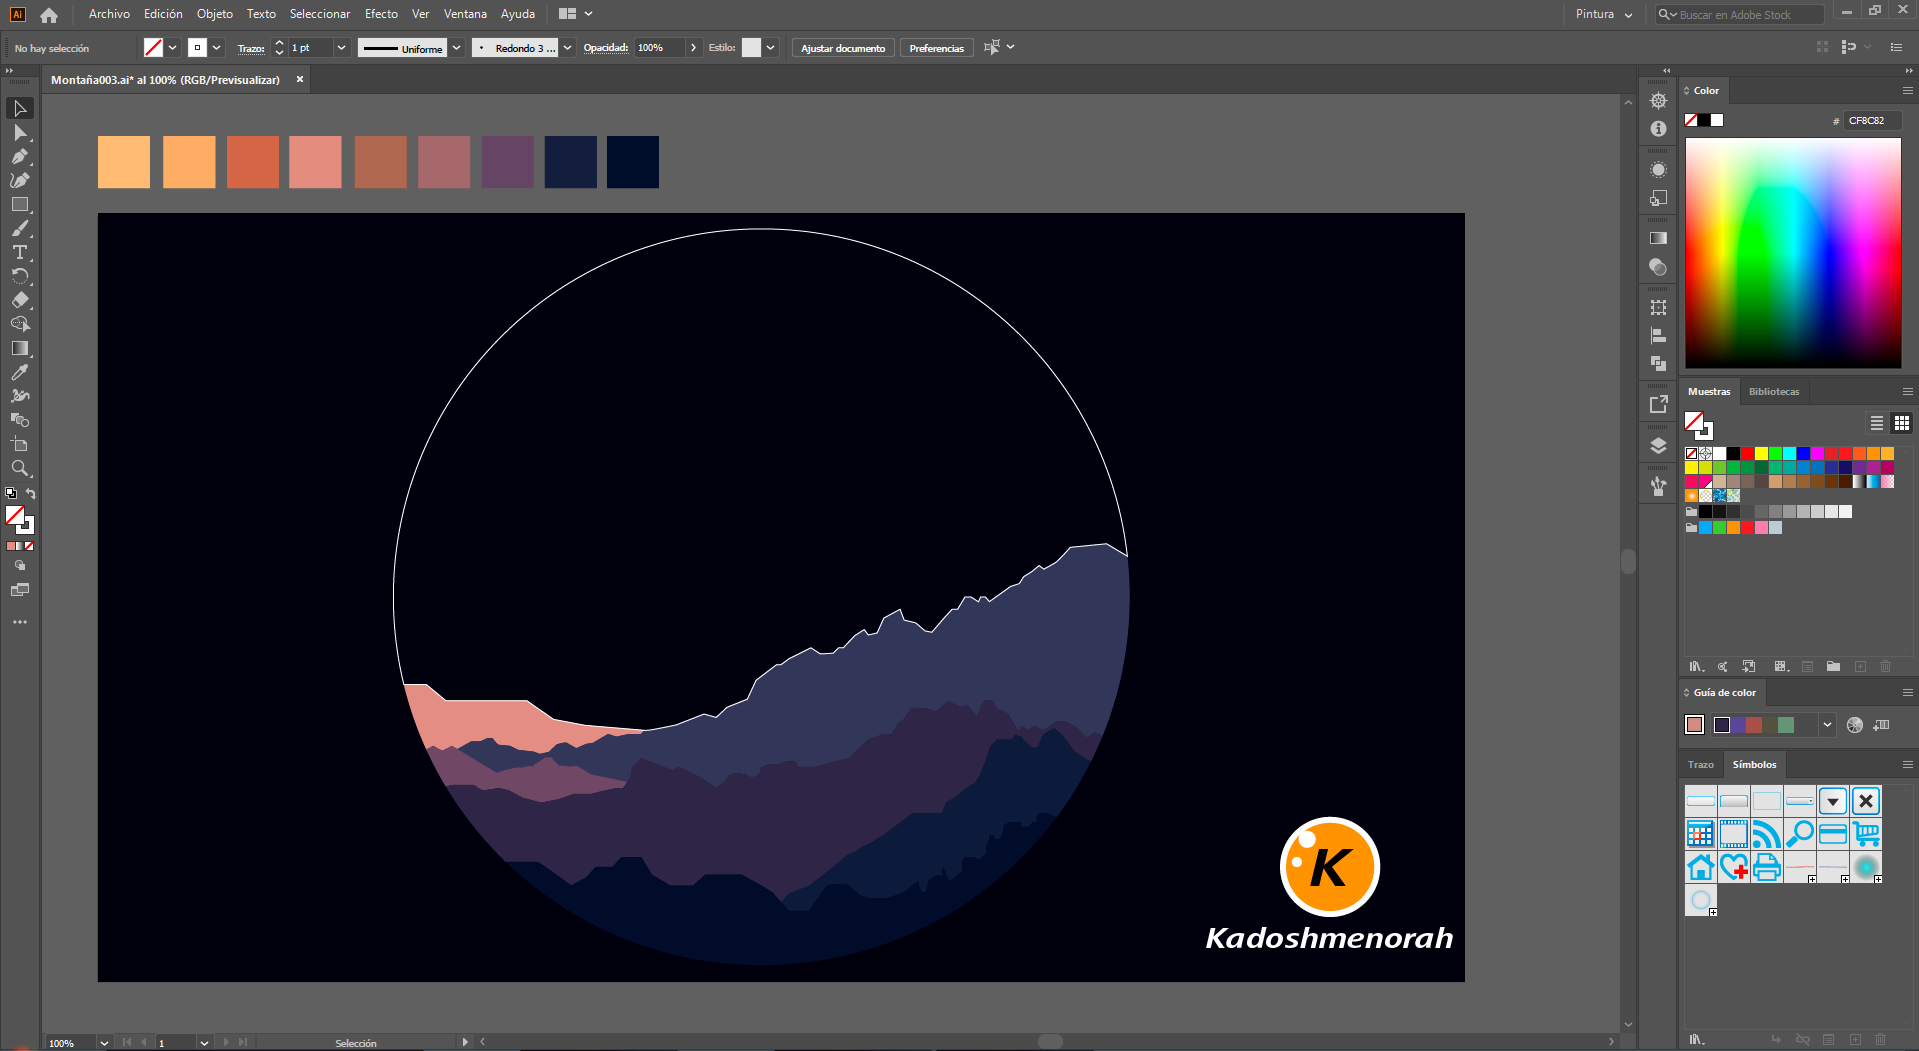Open Color panel options menu
Image resolution: width=1919 pixels, height=1051 pixels.
1907,91
